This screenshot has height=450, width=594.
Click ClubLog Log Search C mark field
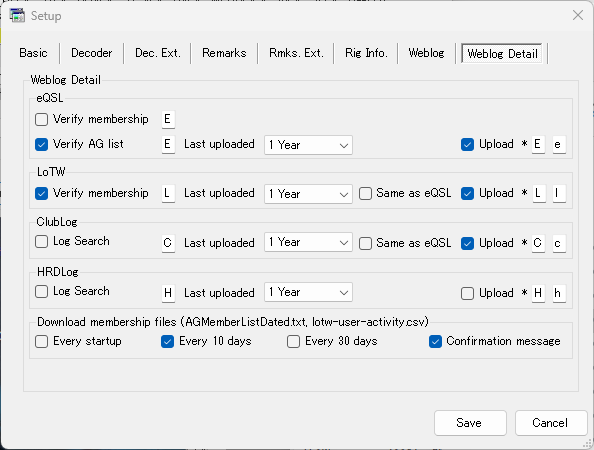coord(168,243)
